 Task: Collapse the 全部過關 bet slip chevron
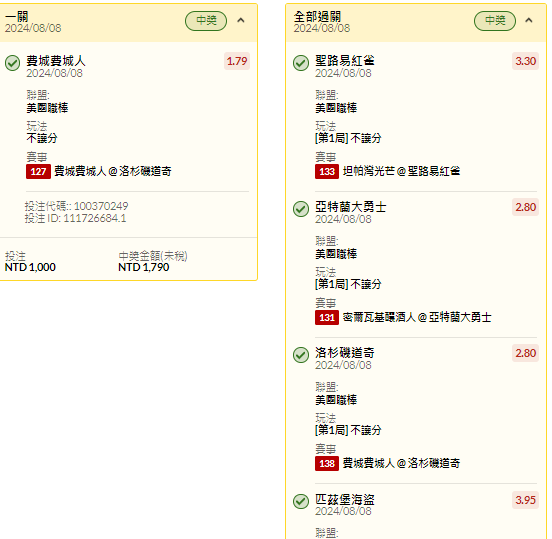(x=529, y=20)
